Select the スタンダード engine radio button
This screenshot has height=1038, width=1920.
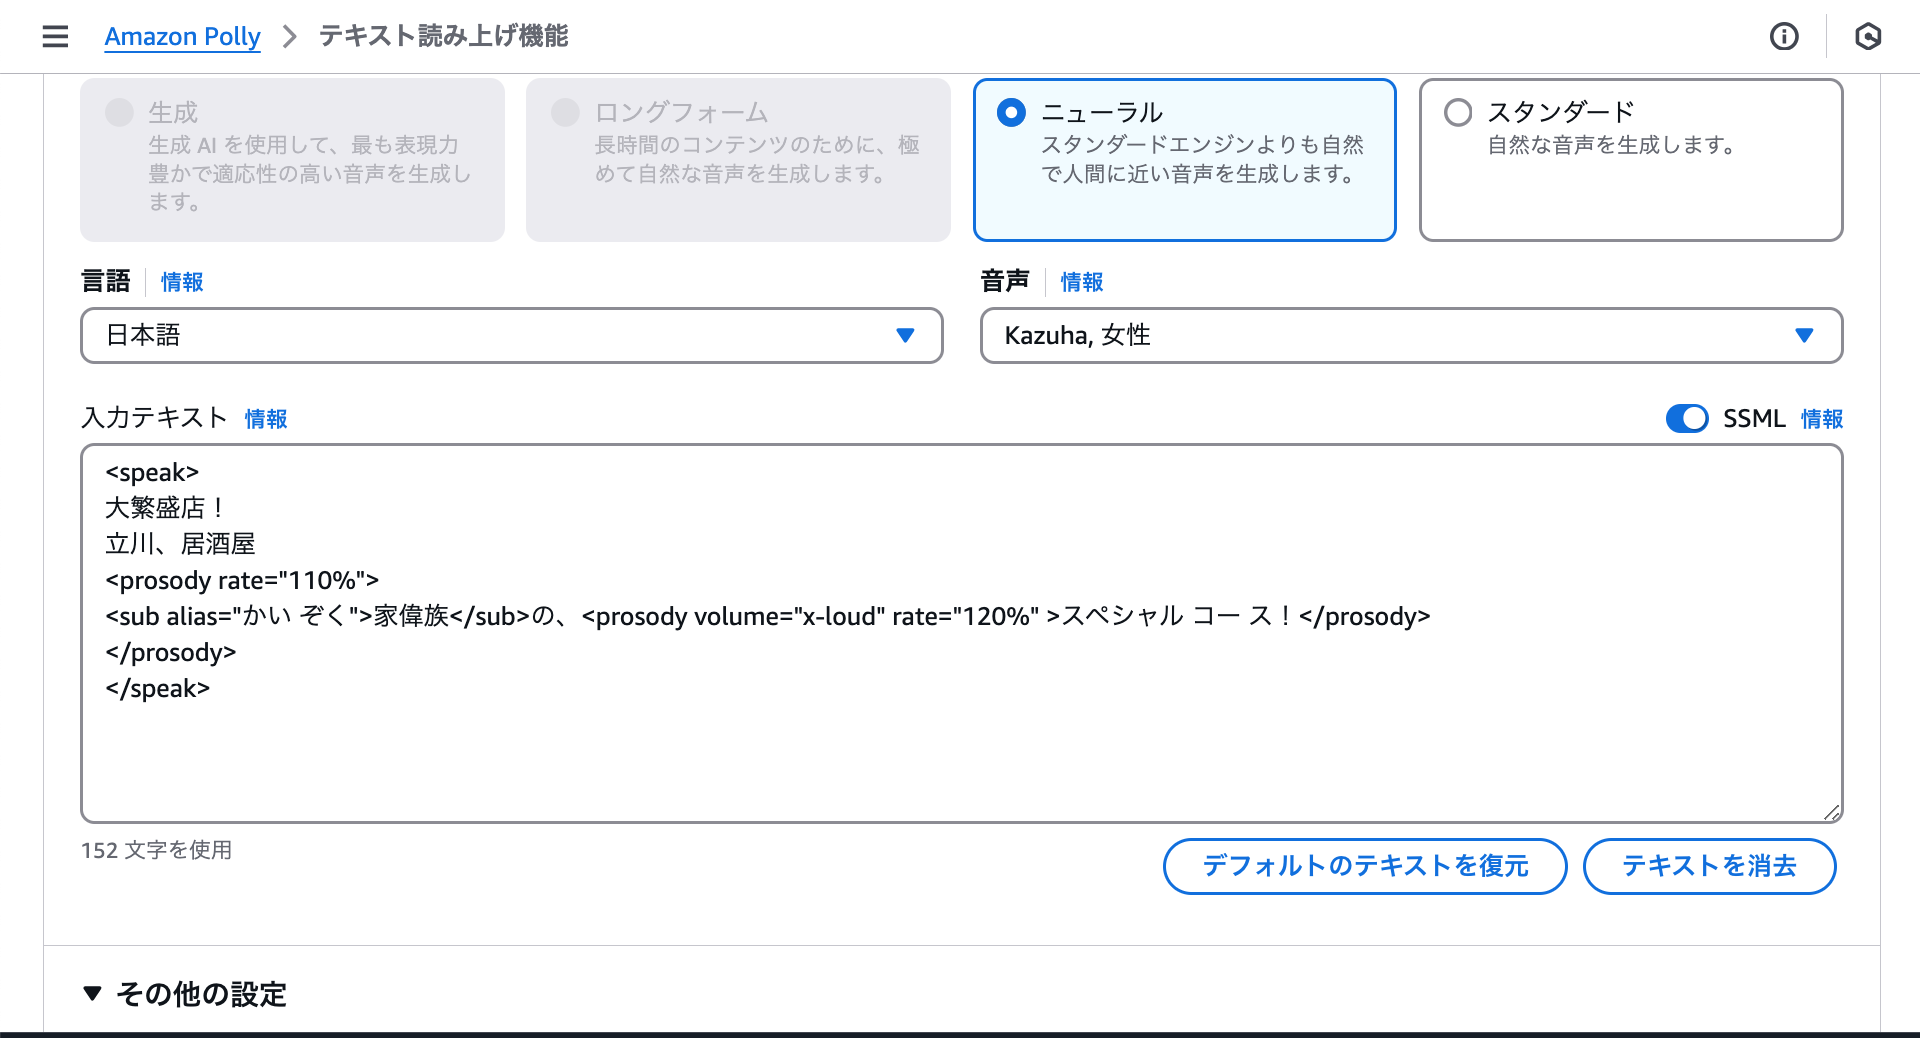pos(1458,112)
